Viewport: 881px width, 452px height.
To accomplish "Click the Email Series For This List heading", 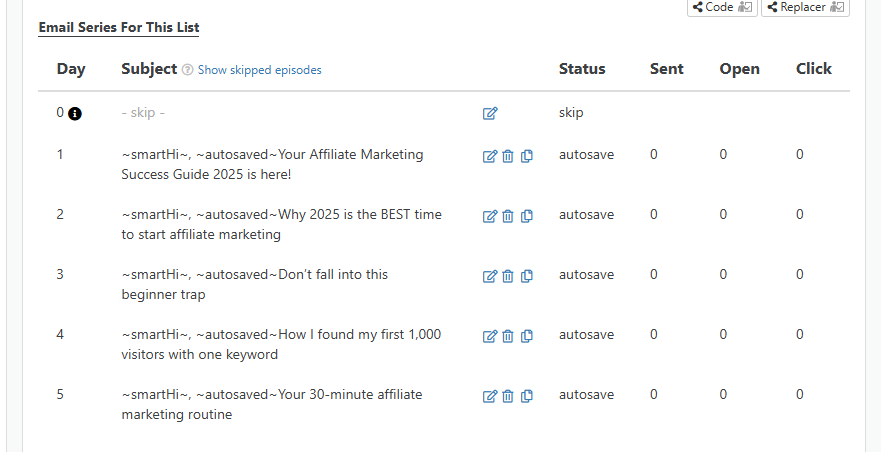I will coord(118,27).
